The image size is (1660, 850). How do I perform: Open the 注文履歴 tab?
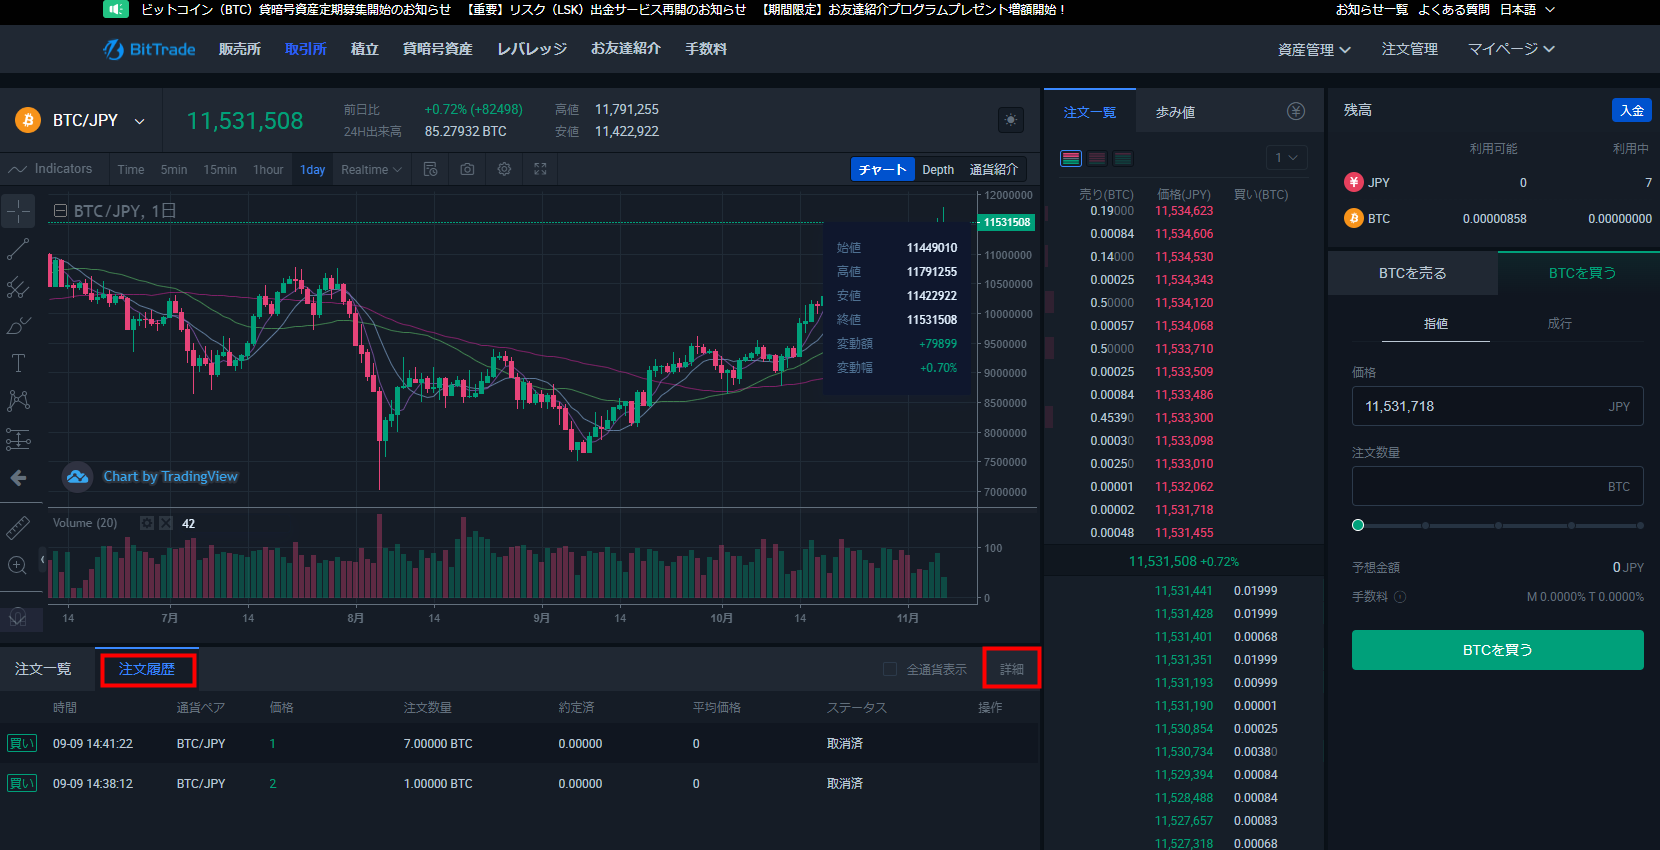pyautogui.click(x=147, y=669)
